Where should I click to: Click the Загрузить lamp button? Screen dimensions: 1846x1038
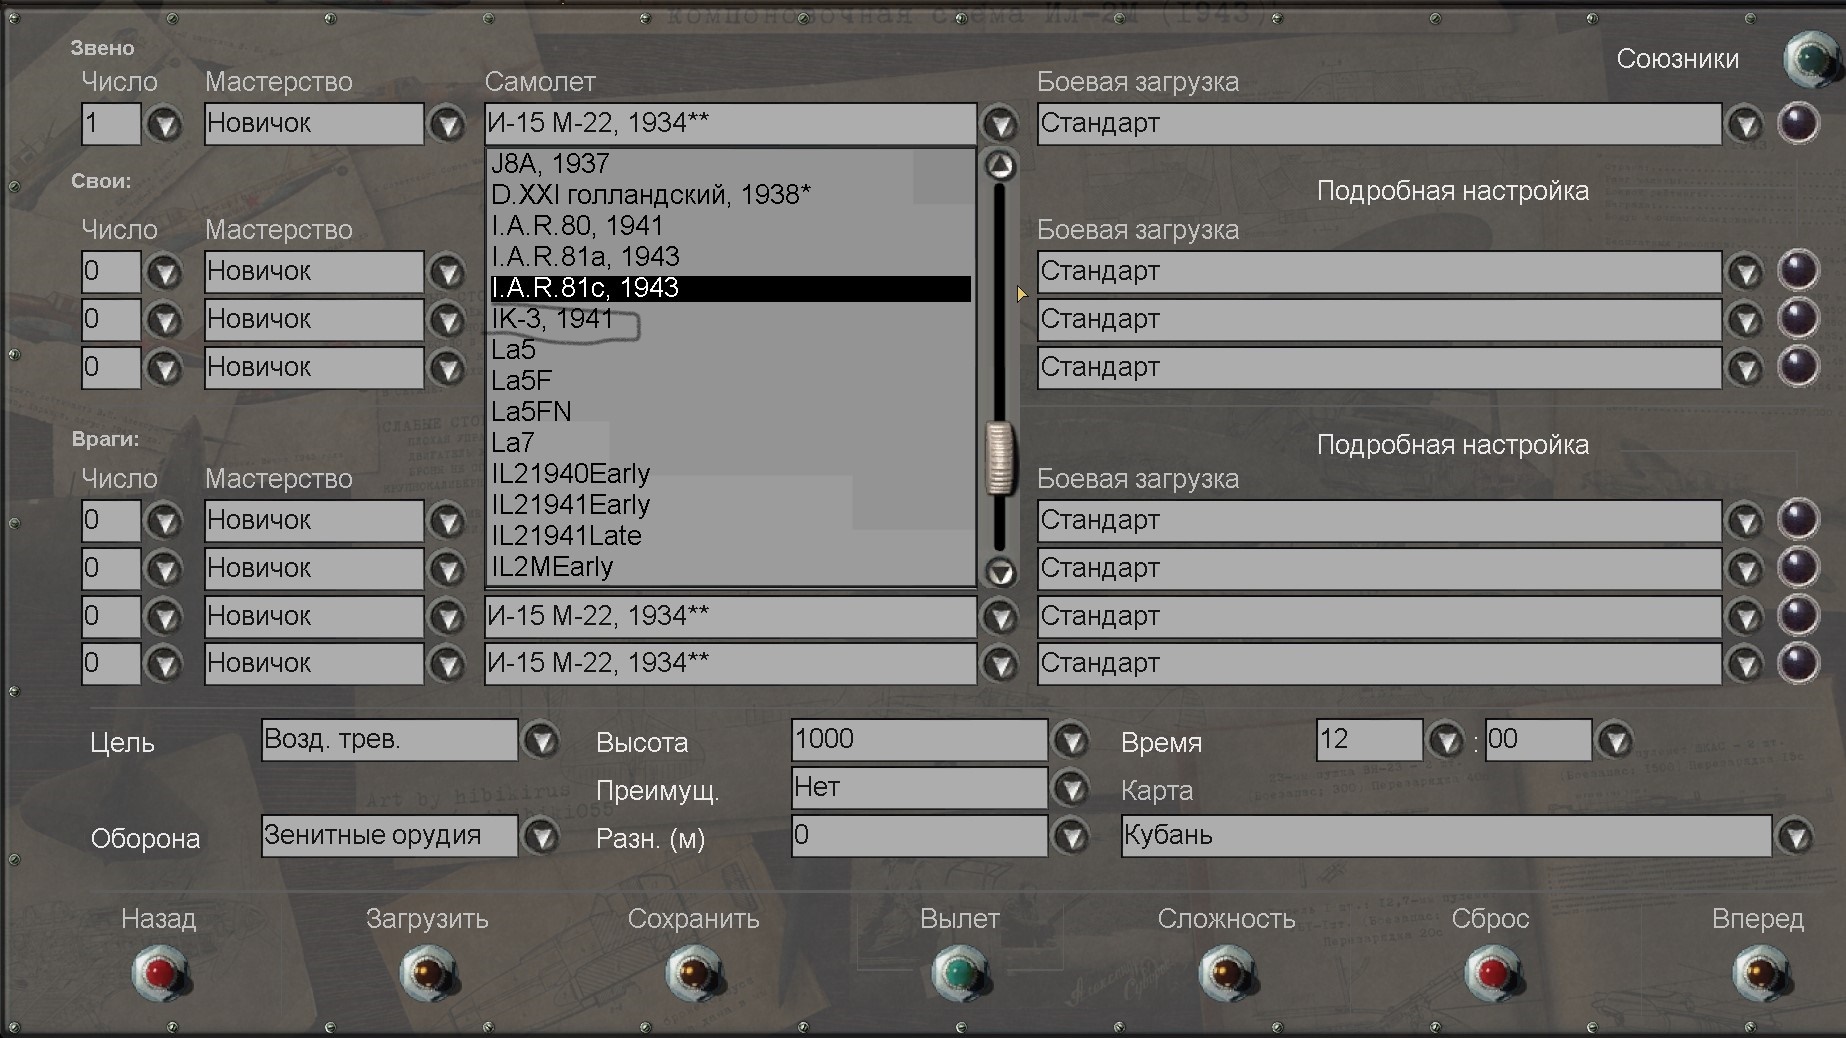coord(428,973)
